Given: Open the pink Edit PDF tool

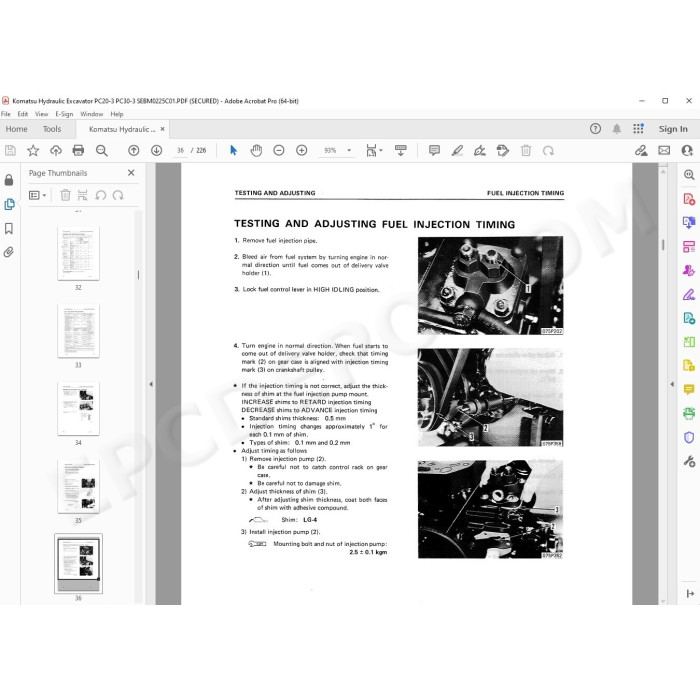Looking at the screenshot, I should click(689, 246).
